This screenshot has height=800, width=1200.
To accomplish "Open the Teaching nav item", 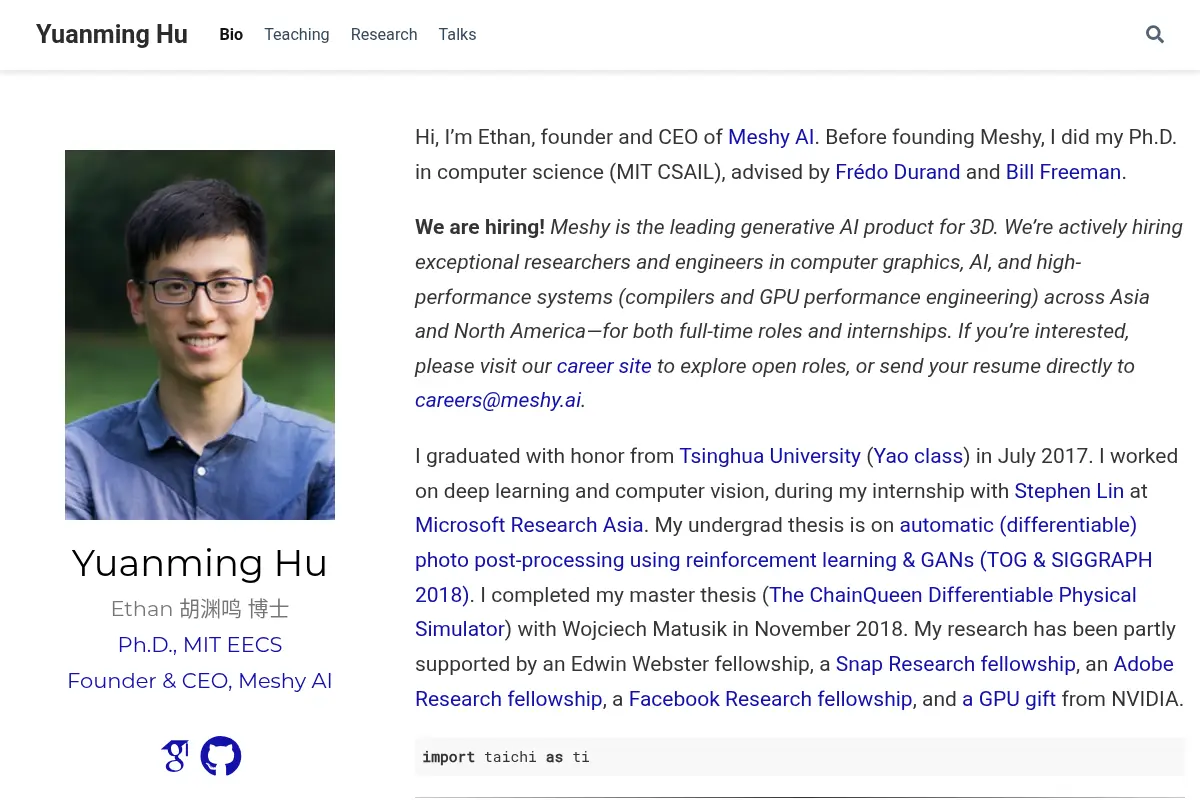I will coord(297,34).
